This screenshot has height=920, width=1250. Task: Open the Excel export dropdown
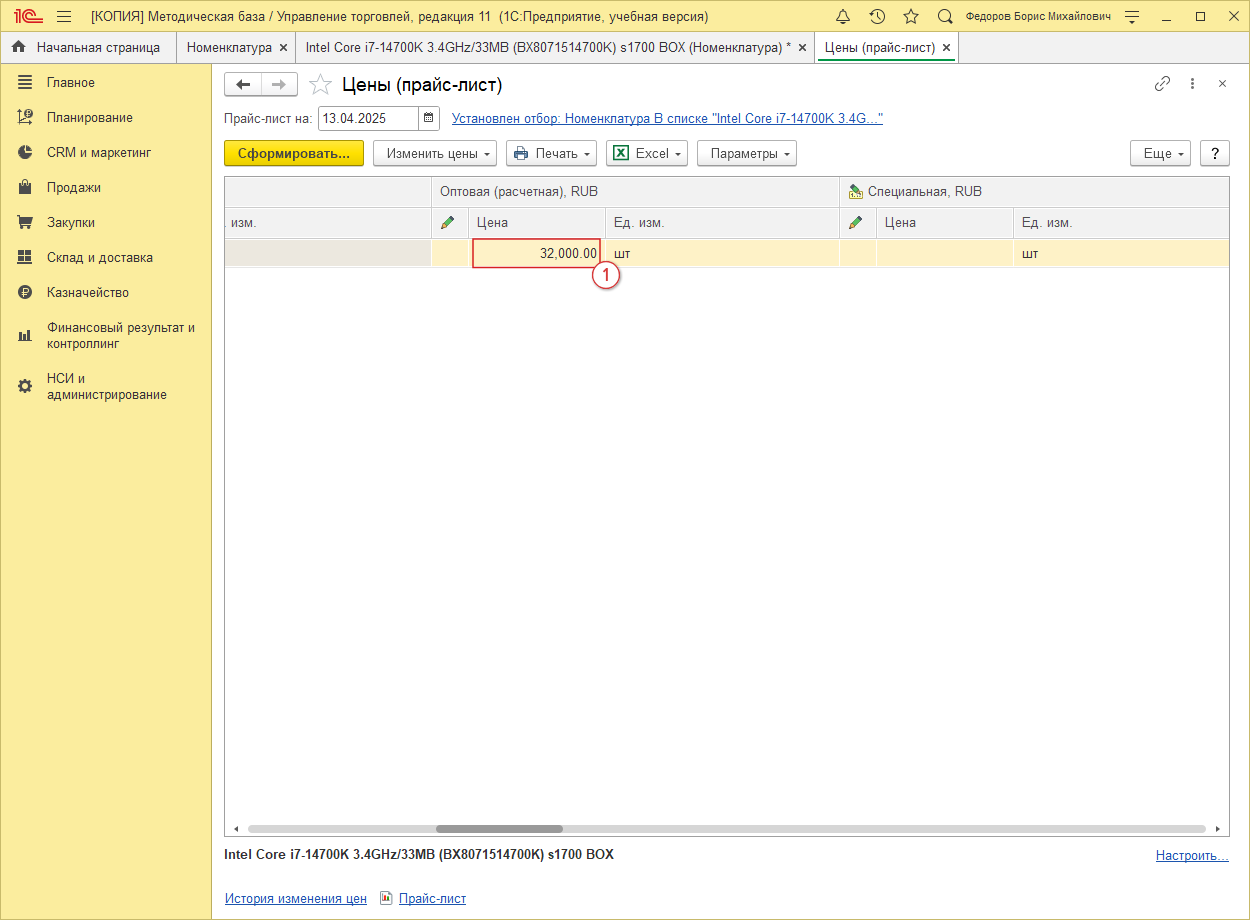[647, 154]
